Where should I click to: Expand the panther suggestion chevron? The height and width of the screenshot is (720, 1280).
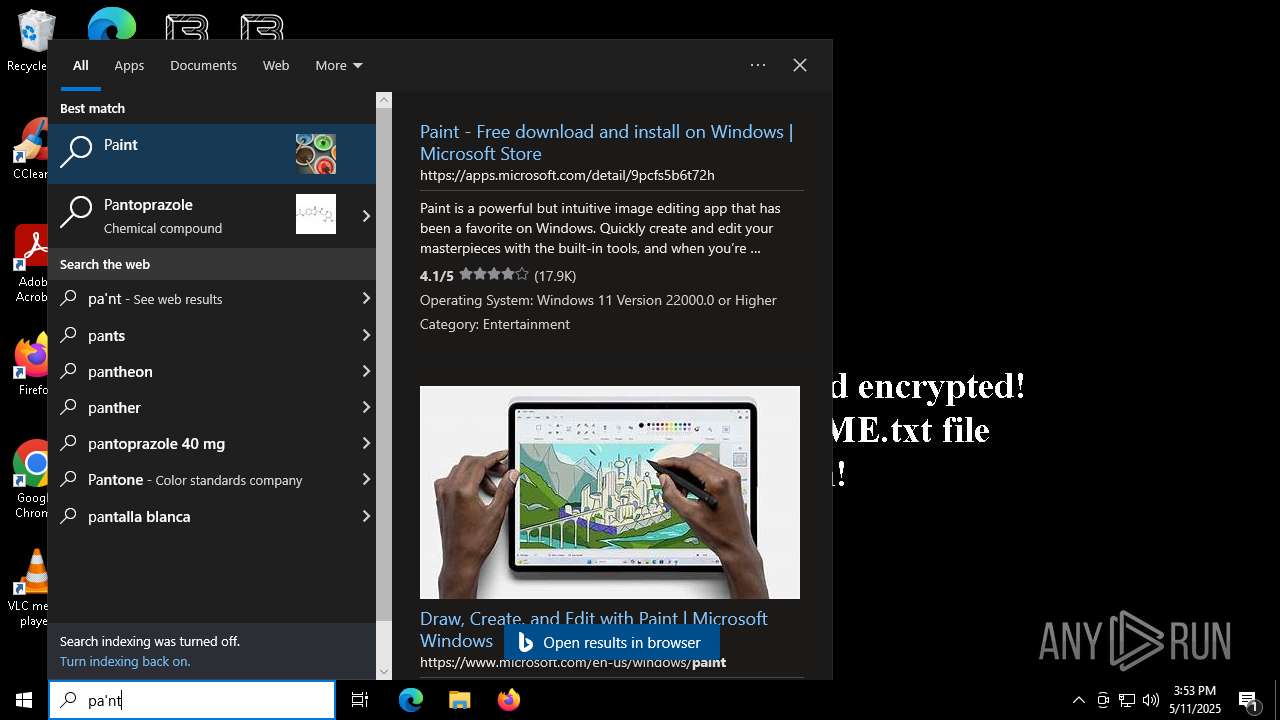pyautogui.click(x=366, y=407)
